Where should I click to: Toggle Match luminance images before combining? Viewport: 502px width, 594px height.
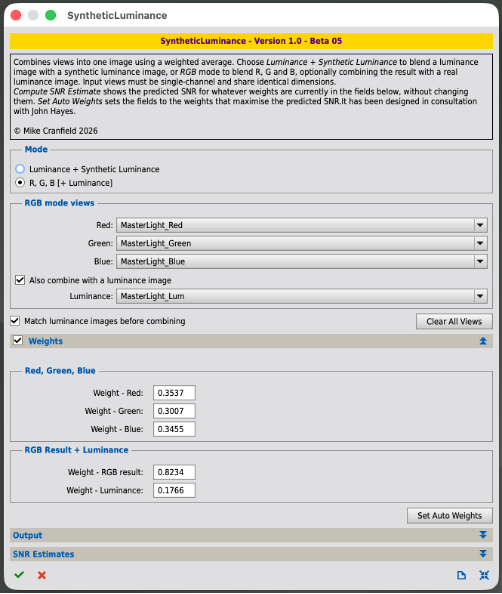(15, 321)
